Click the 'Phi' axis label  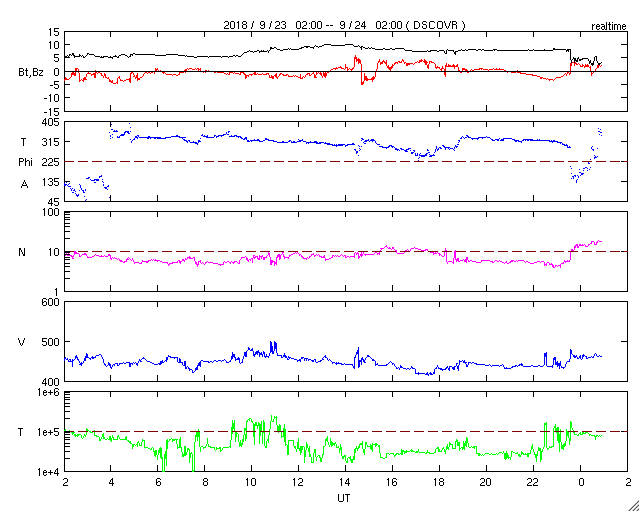(25, 162)
